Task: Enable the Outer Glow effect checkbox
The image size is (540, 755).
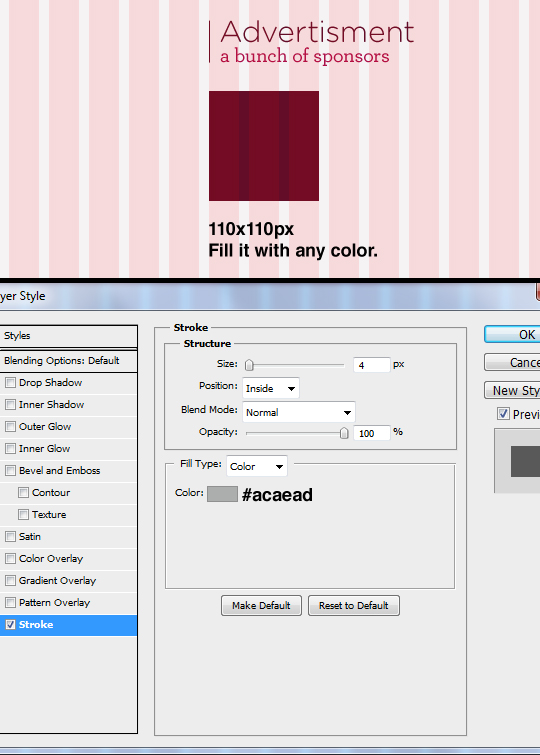Action: coord(10,427)
